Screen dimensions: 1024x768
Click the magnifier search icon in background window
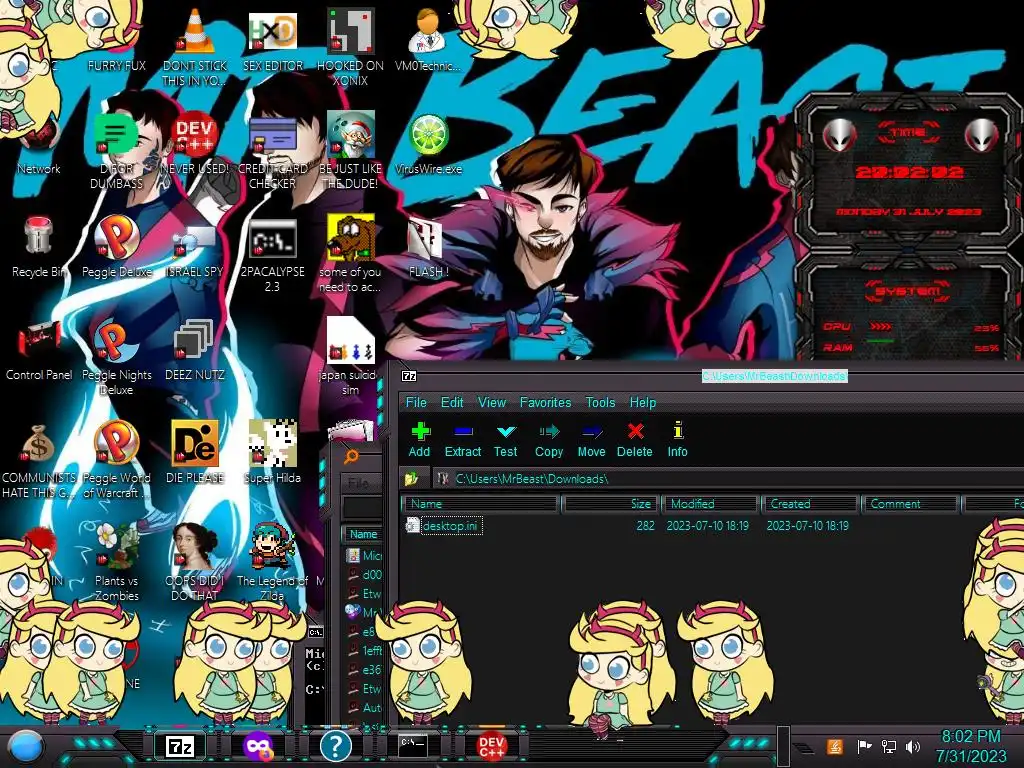click(351, 456)
